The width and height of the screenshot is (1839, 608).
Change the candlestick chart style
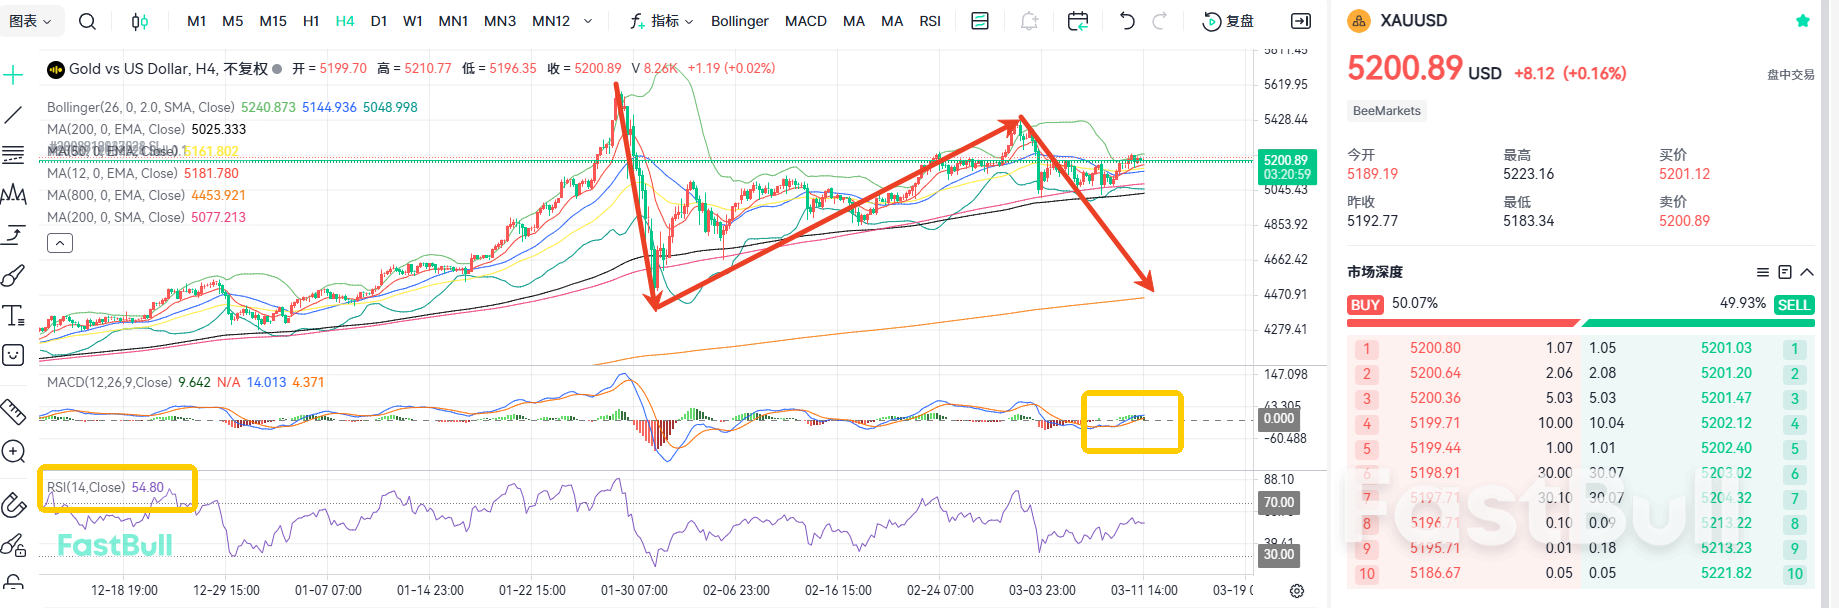coord(140,21)
